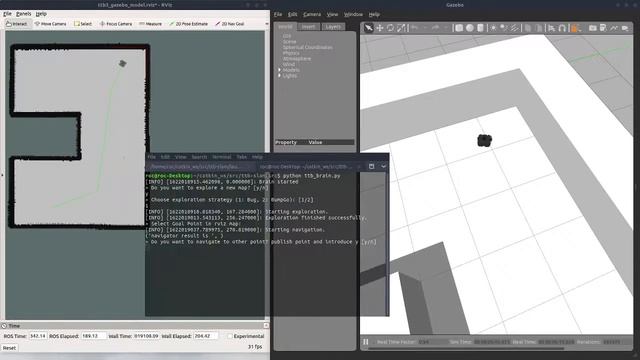Select the Interact tool in RViz

(17, 24)
